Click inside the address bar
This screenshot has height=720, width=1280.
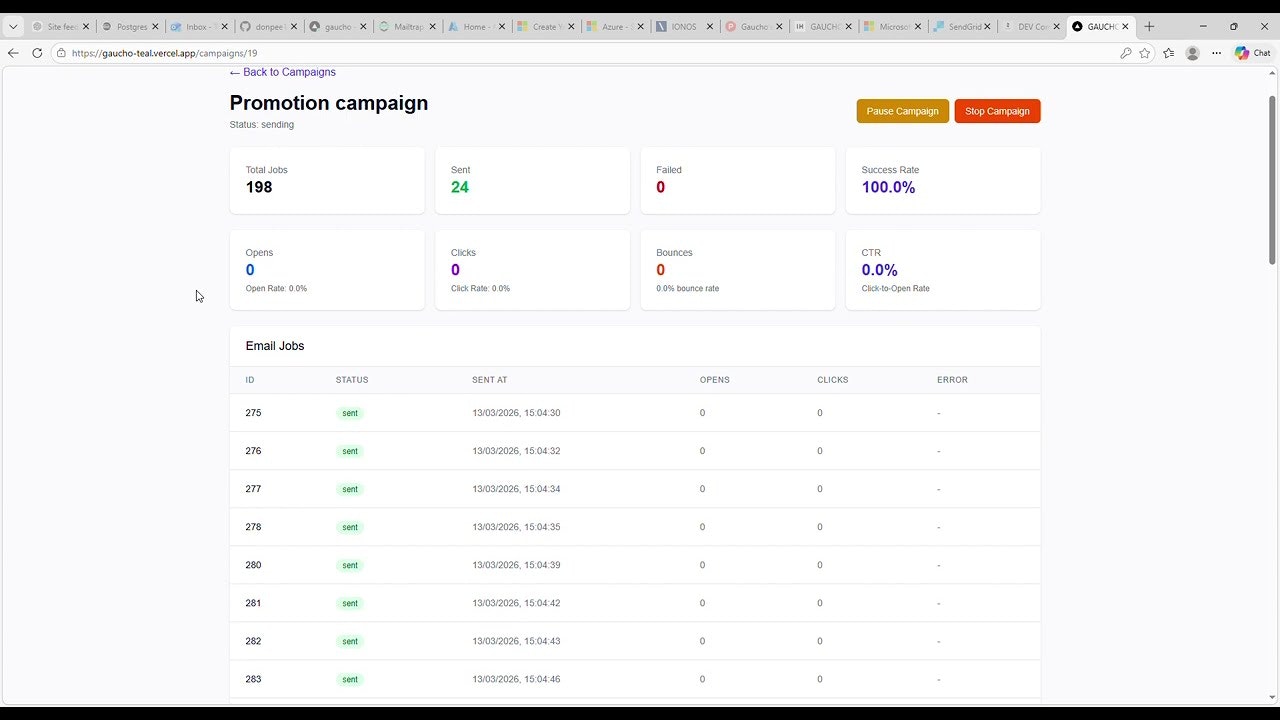tap(300, 53)
